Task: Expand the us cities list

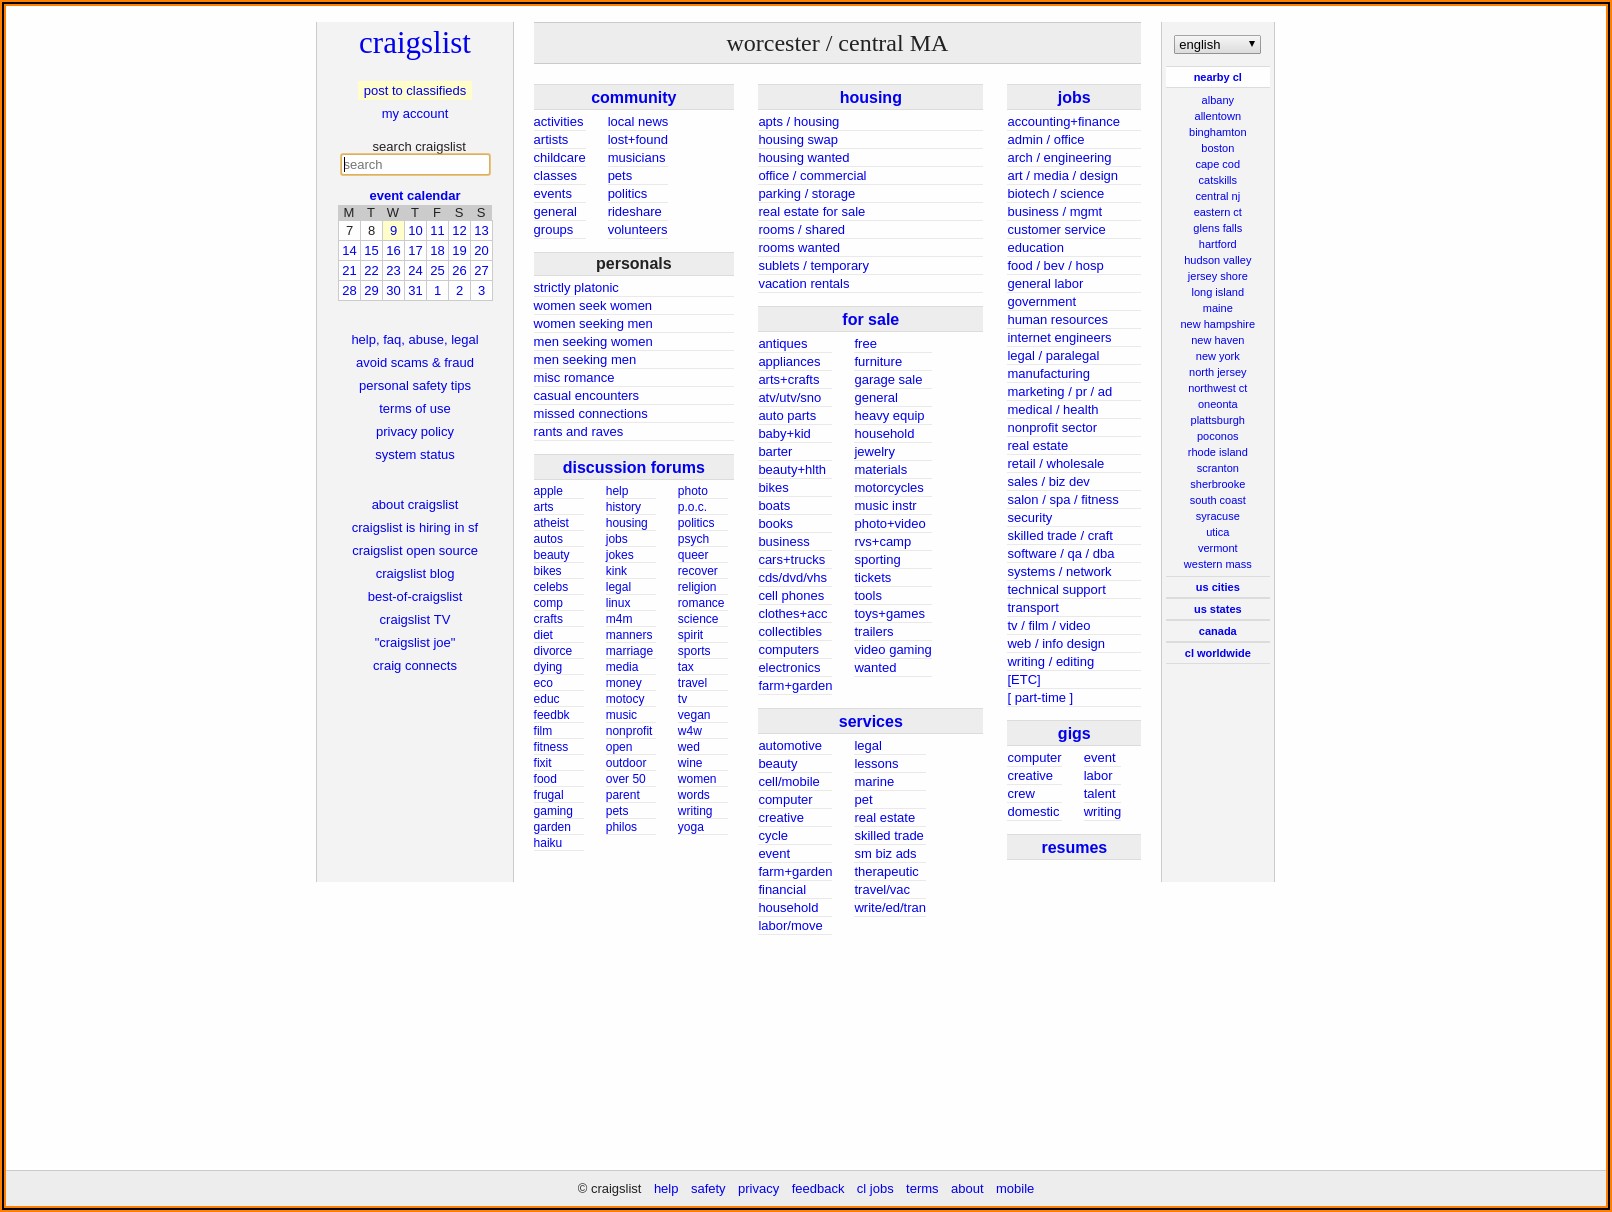Action: click(x=1217, y=587)
